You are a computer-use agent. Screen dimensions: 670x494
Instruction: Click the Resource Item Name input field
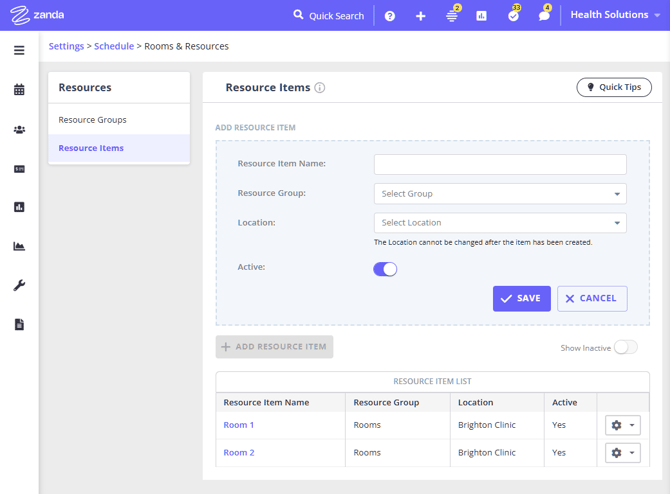point(500,164)
